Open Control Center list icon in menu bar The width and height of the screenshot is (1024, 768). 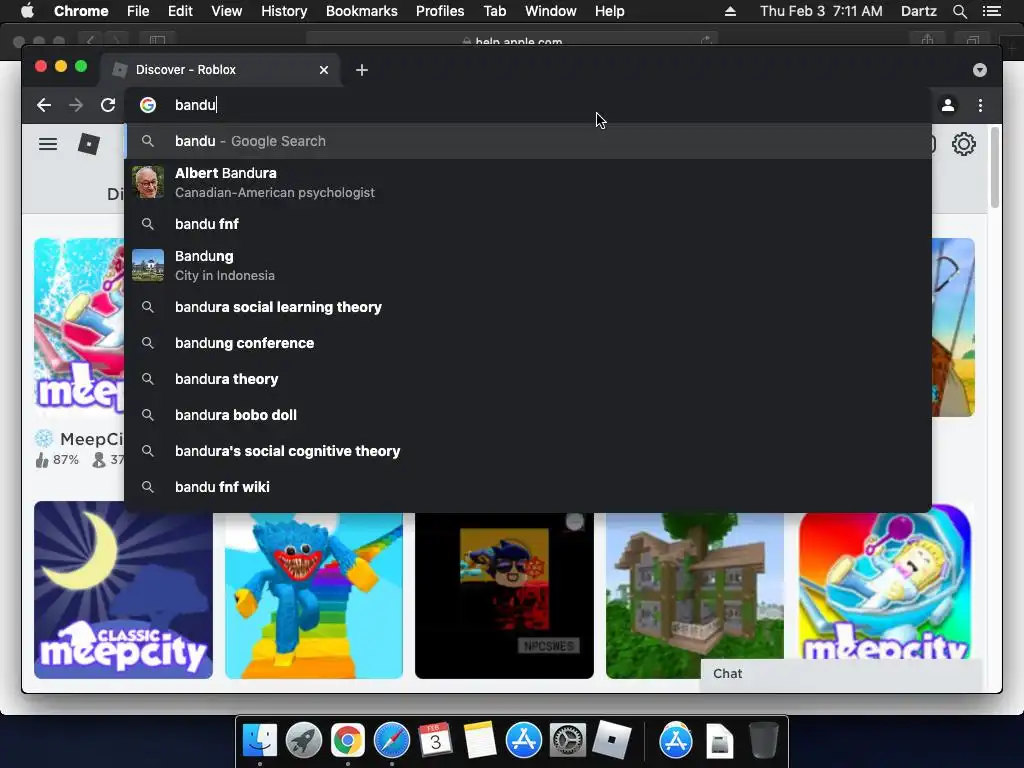pos(992,11)
